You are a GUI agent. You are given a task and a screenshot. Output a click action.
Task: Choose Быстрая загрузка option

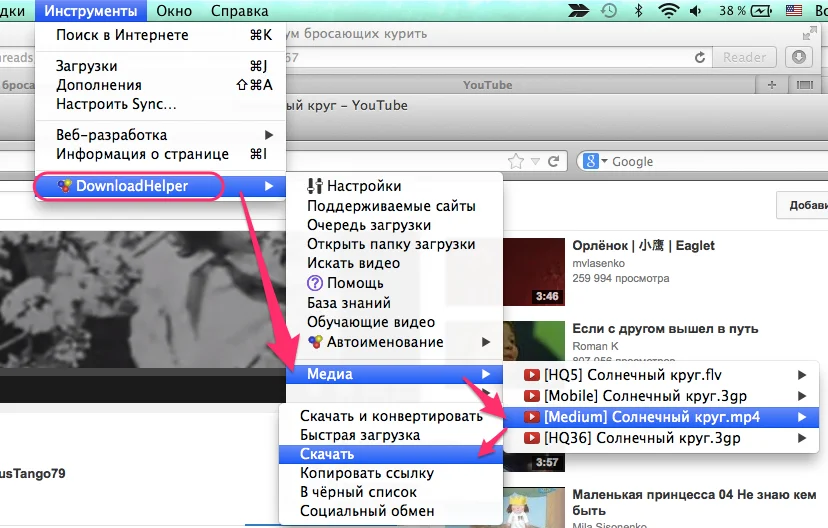tap(391, 435)
